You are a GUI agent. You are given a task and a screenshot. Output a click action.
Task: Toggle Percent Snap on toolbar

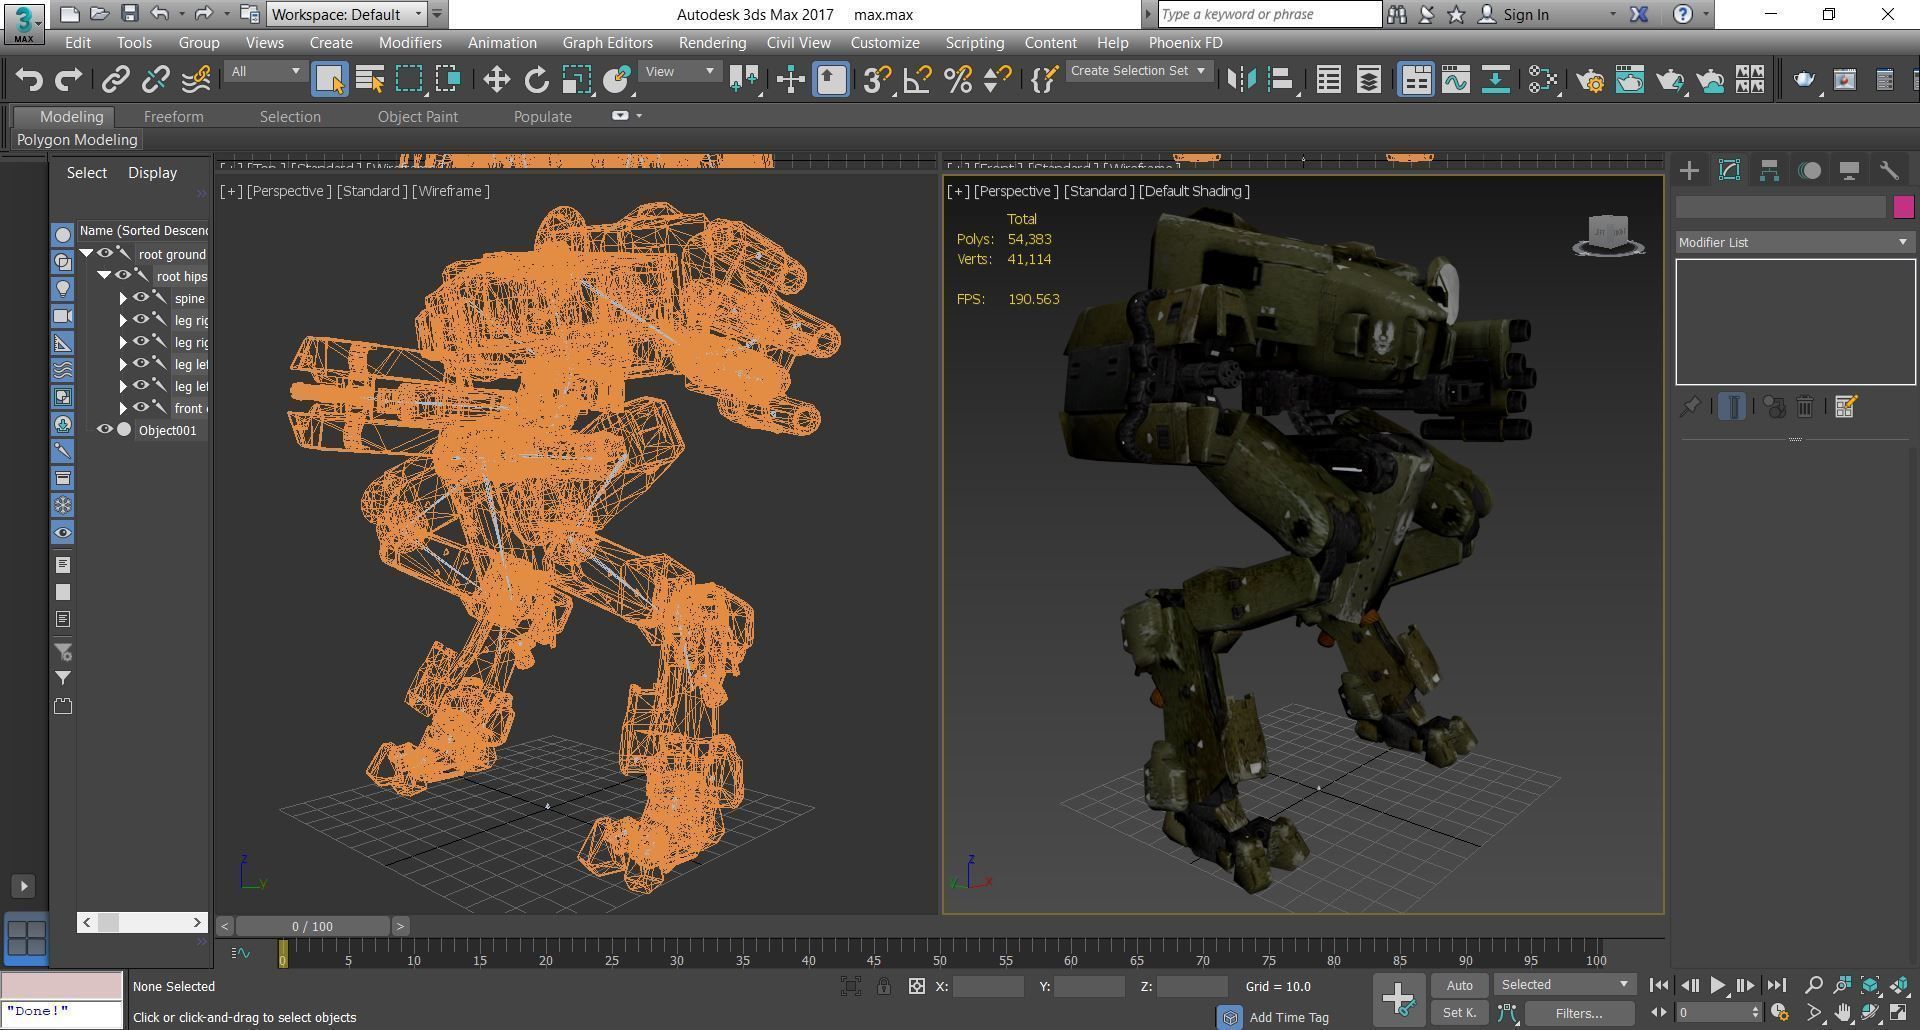tap(957, 80)
